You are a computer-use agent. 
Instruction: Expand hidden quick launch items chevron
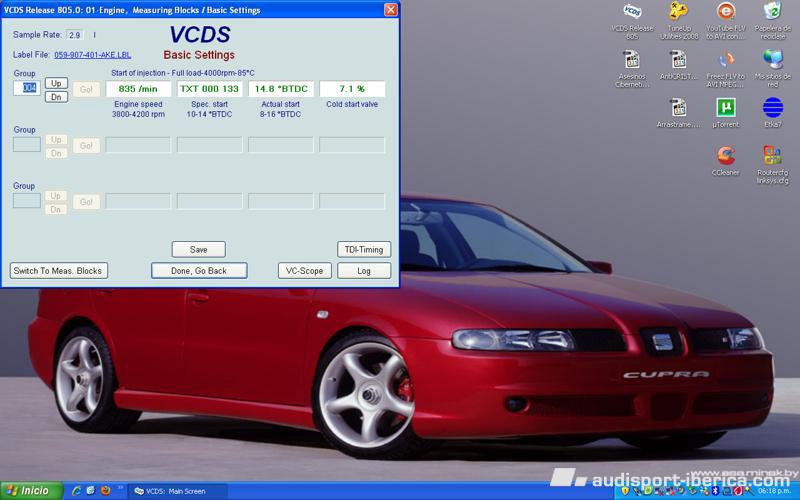pyautogui.click(x=121, y=488)
